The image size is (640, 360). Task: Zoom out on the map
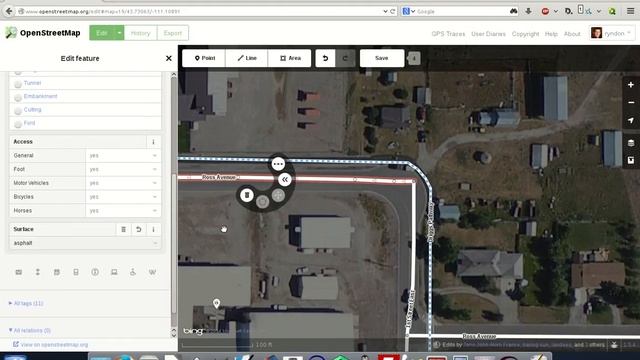pos(631,102)
